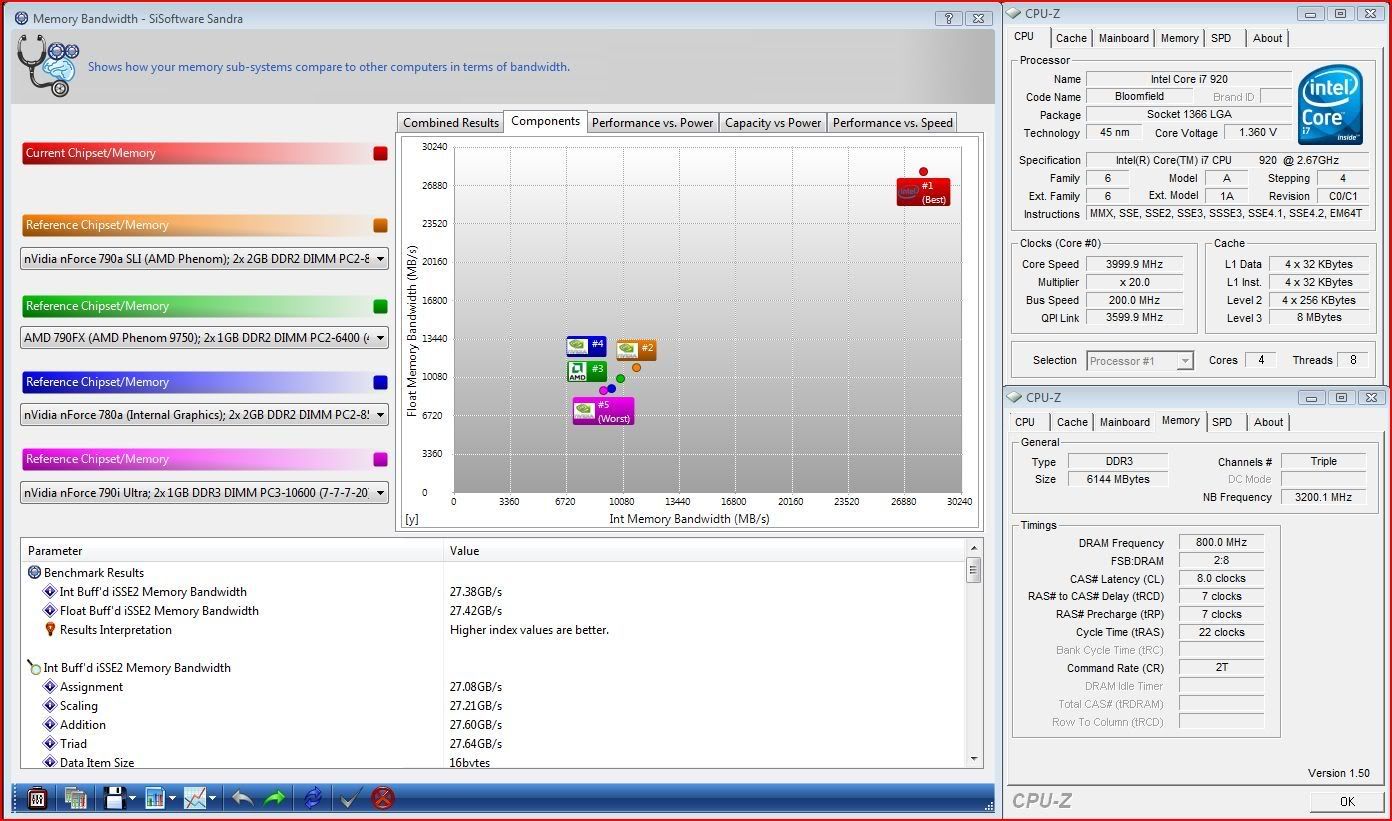Click the results list scrollbar thumb
1392x821 pixels.
tap(974, 570)
